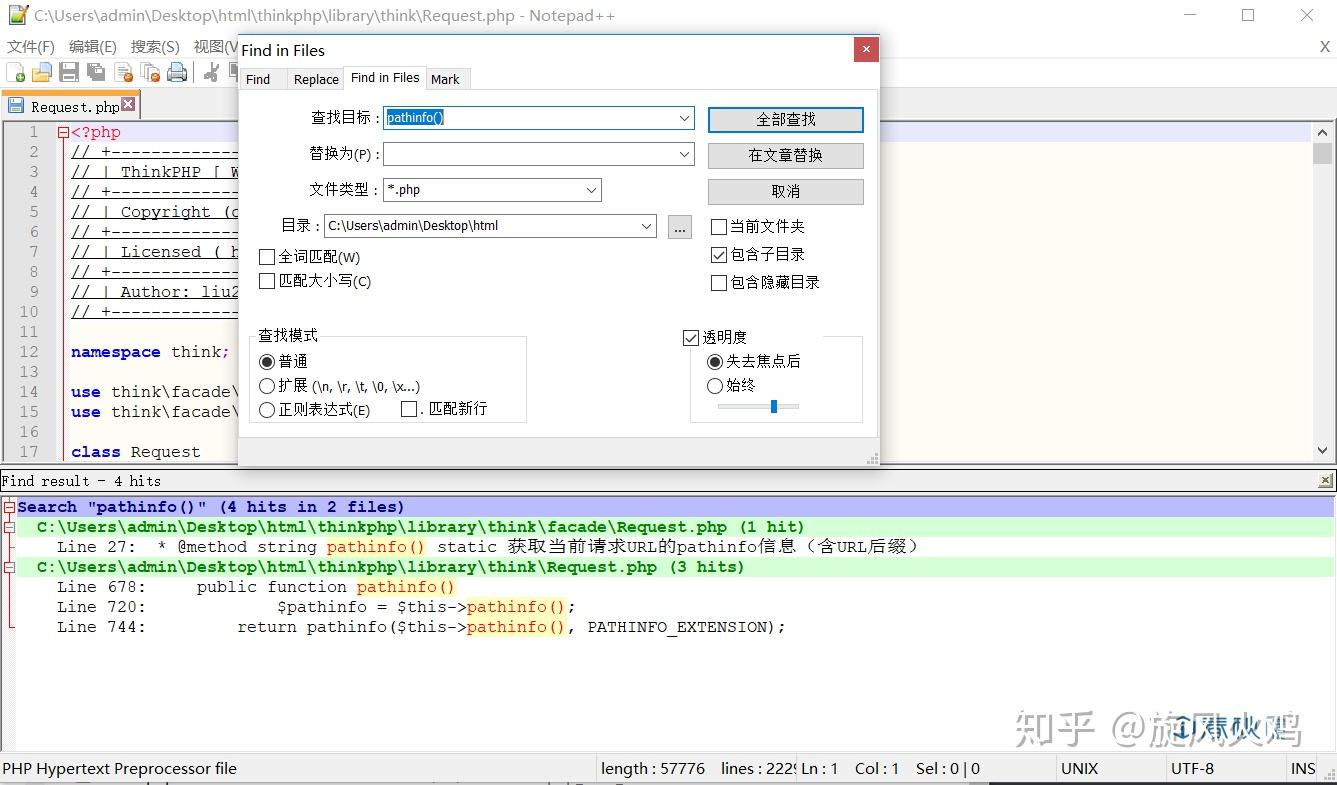Viewport: 1337px width, 785px height.
Task: Open the 编辑(E) menu
Action: tap(93, 47)
